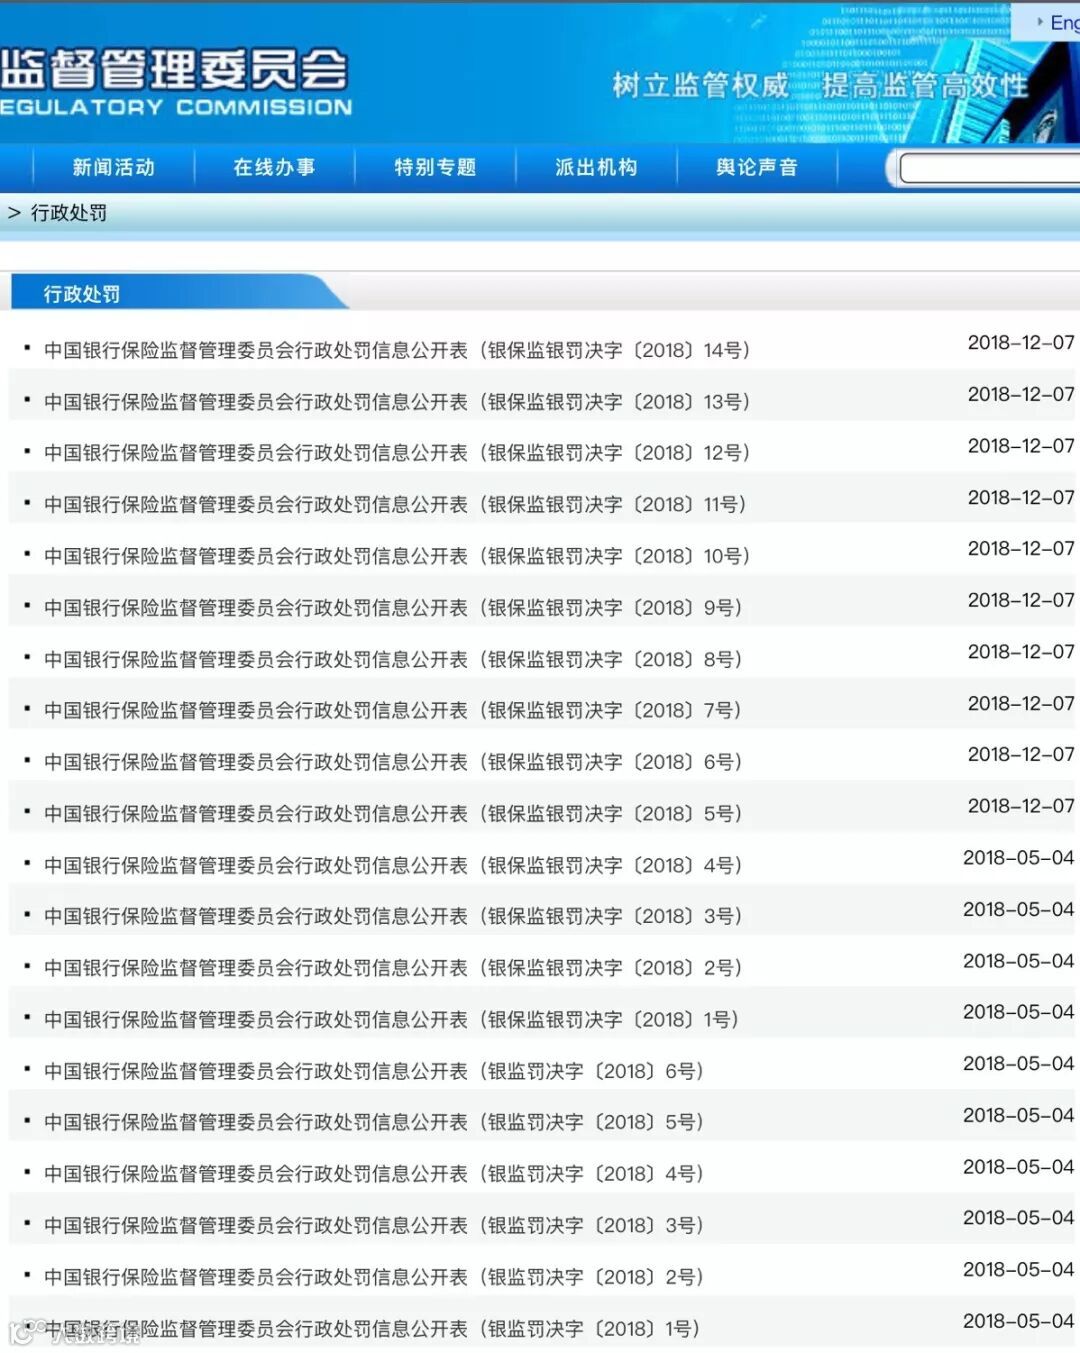1080x1353 pixels.
Task: Open 银保监银罚决字〔2018〕6号 notice
Action: click(393, 762)
